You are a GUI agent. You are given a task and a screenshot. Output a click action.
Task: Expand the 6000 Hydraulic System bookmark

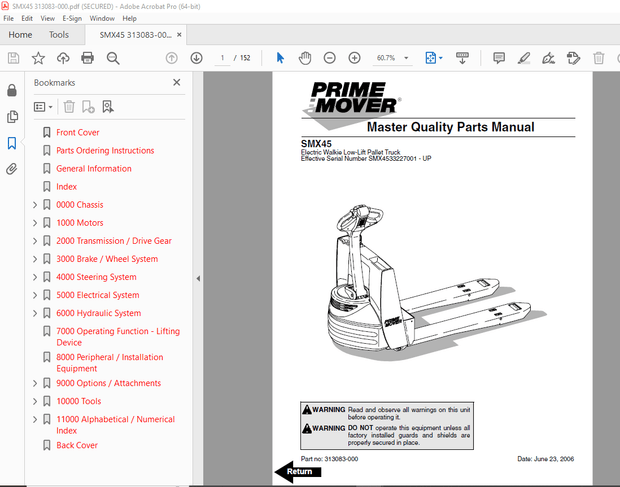35,313
